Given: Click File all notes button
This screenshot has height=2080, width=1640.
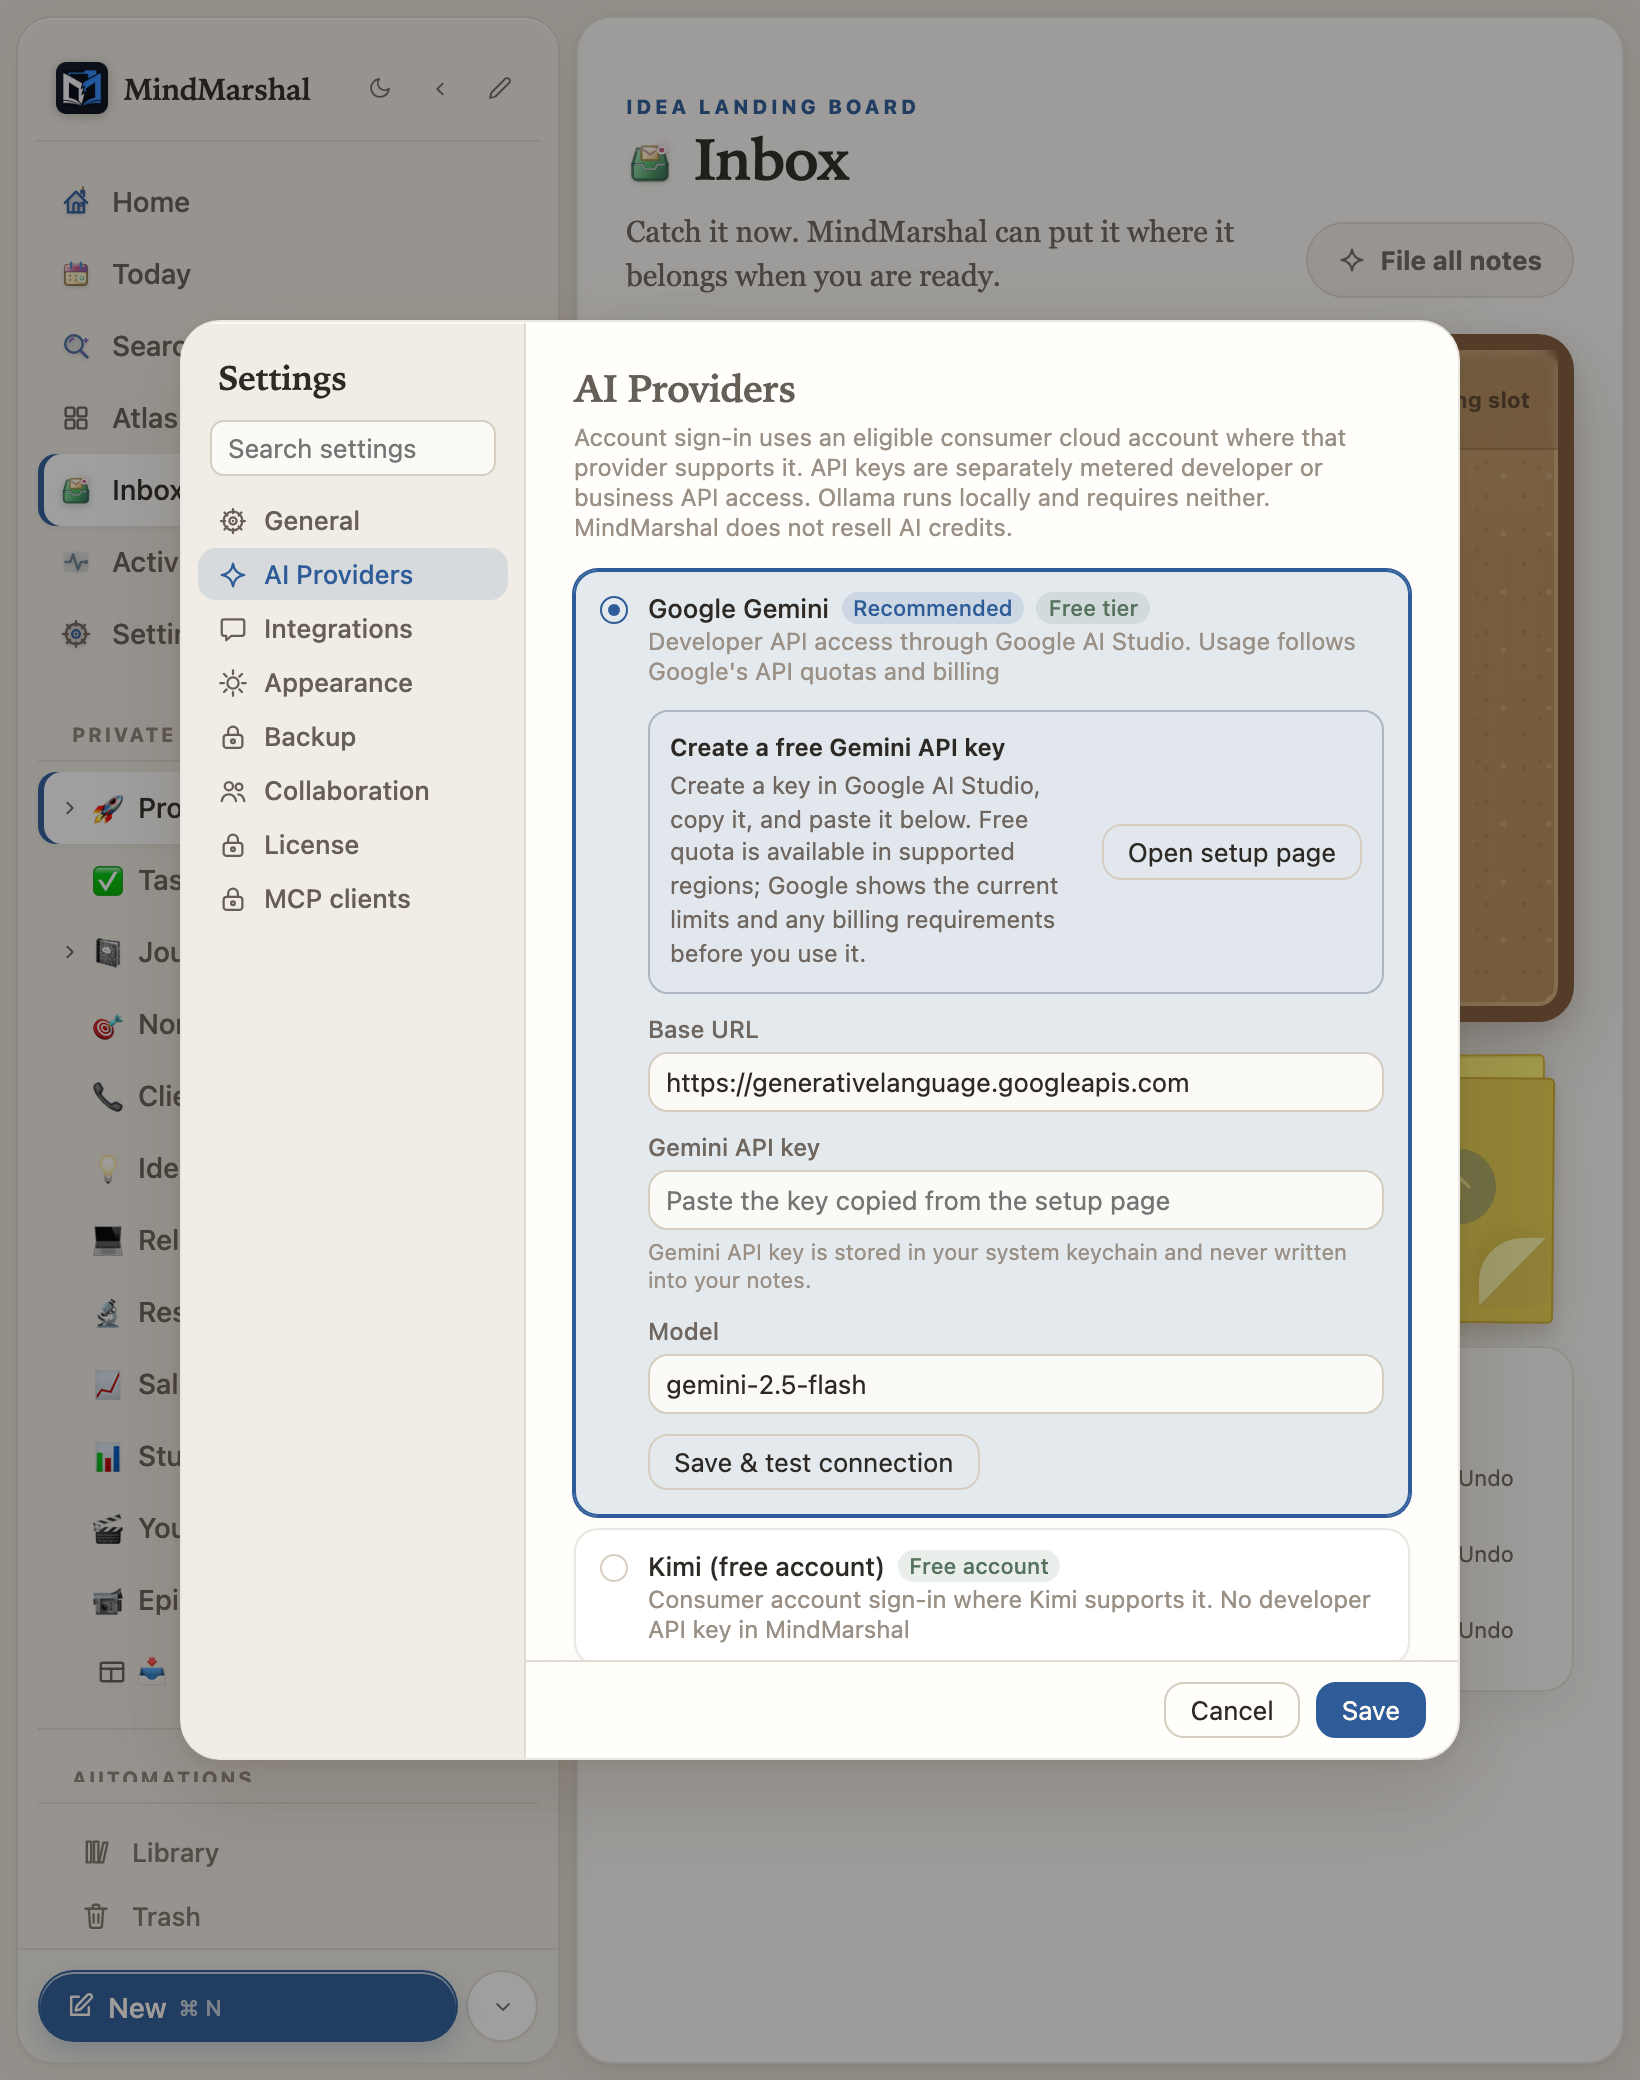Looking at the screenshot, I should pos(1440,261).
